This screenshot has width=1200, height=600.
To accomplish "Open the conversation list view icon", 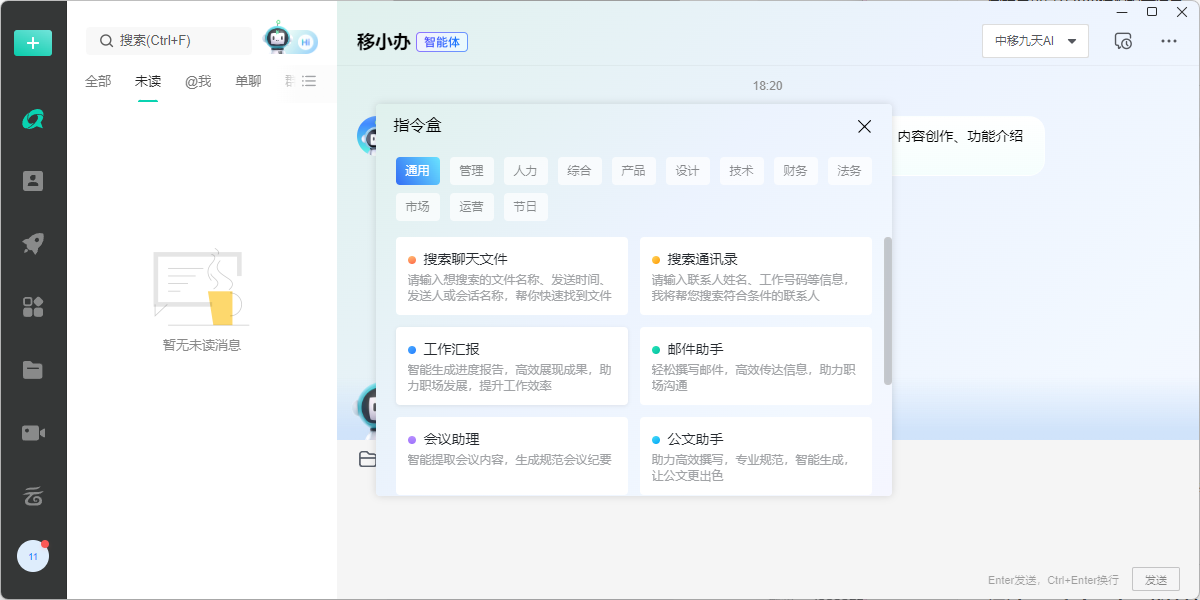I will [x=308, y=82].
